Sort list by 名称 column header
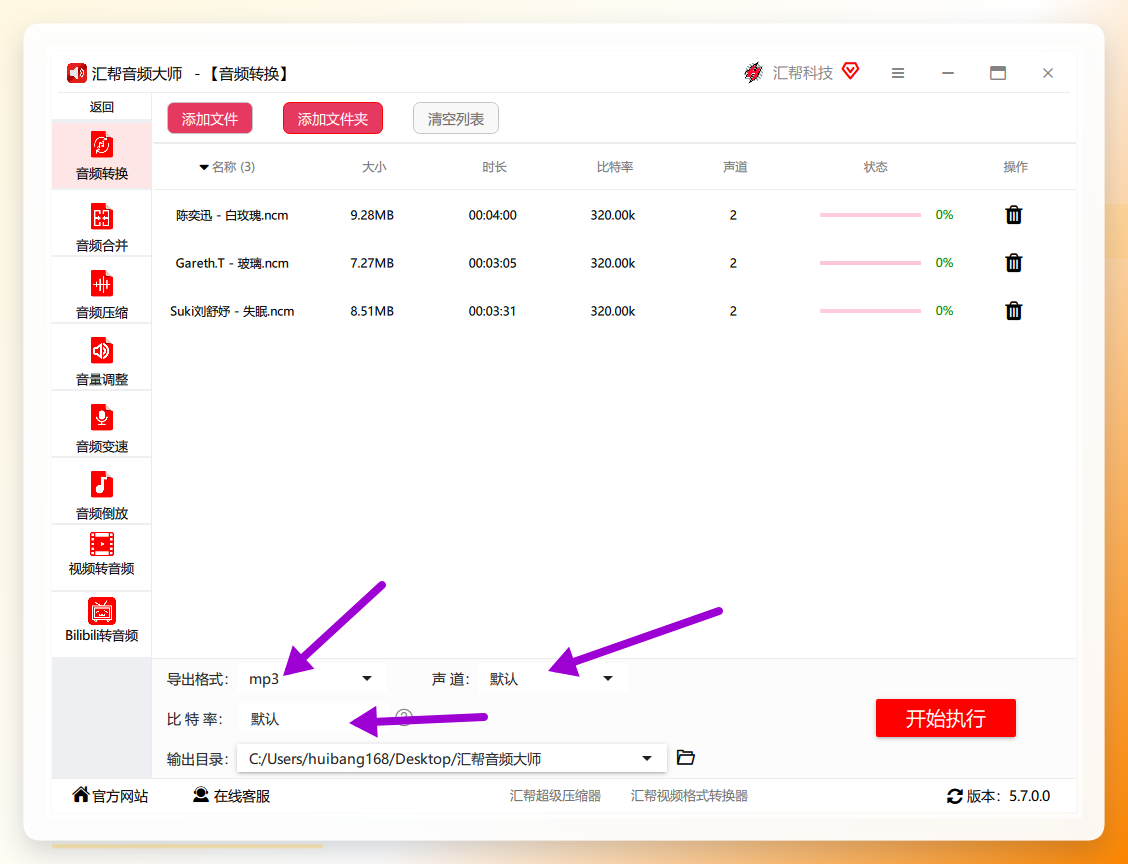 click(227, 167)
